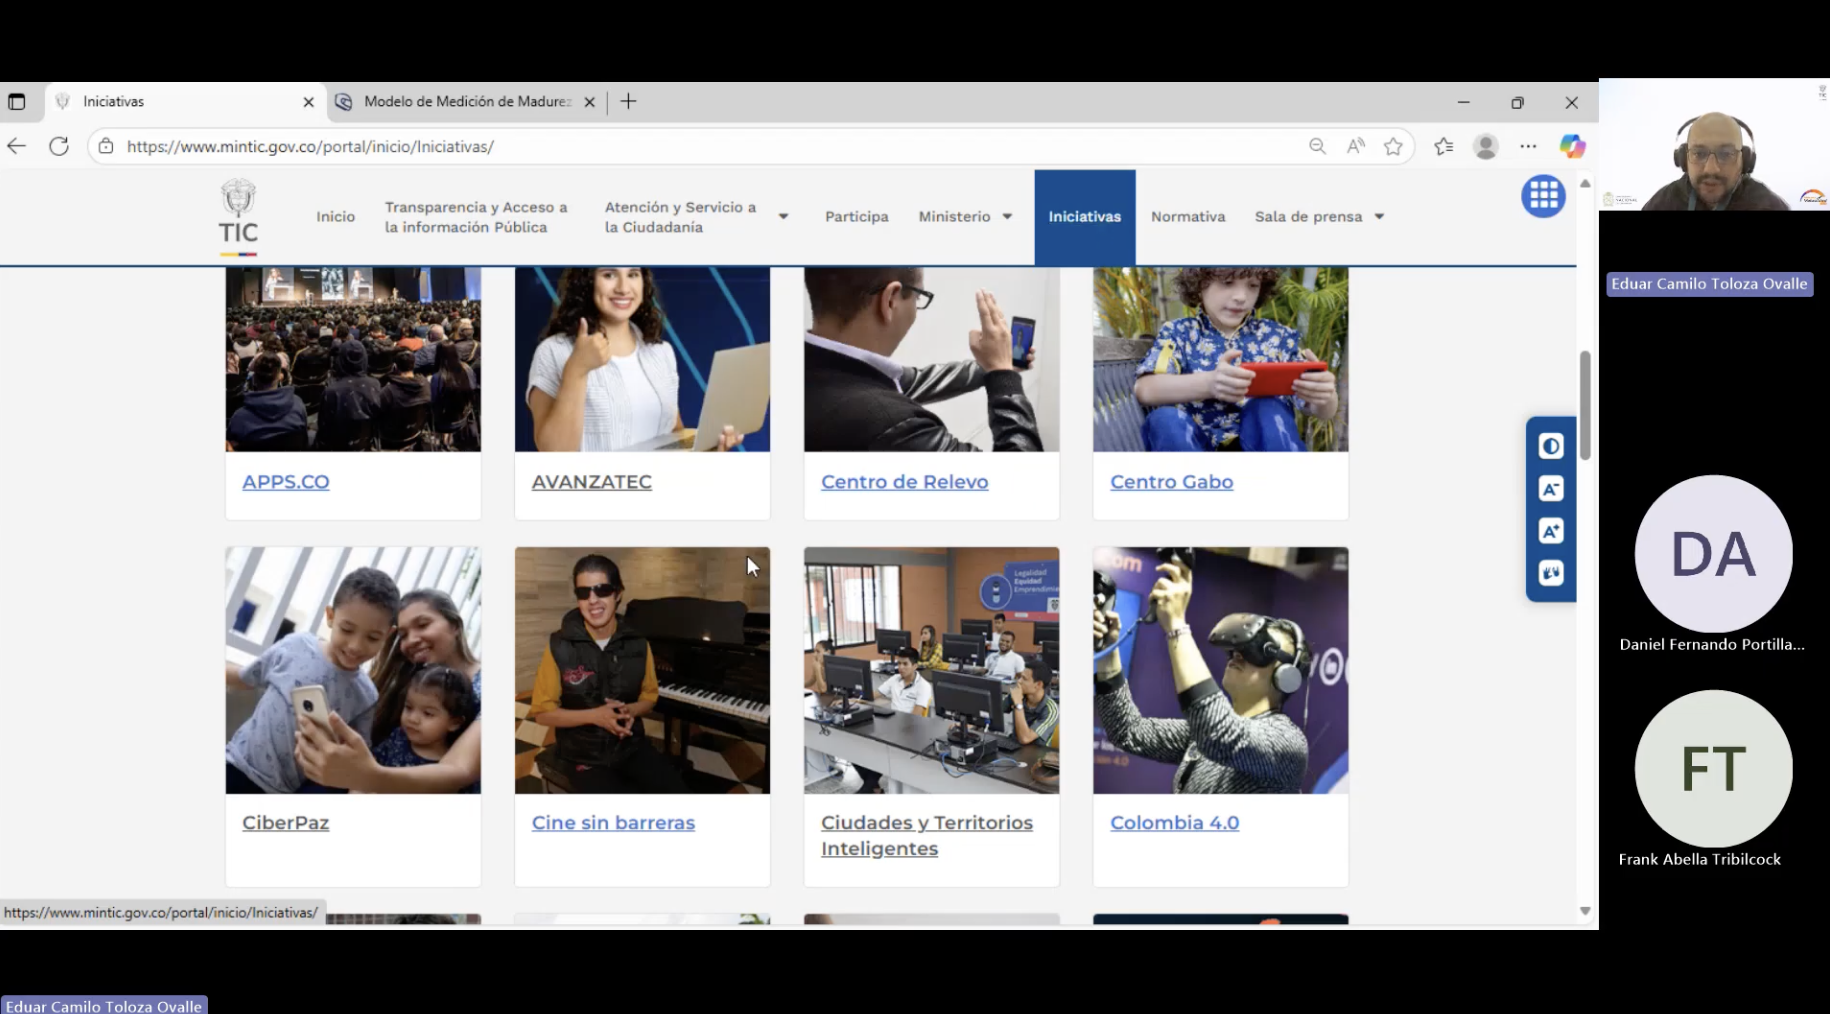The height and width of the screenshot is (1014, 1830).
Task: Open the Centro de Relevo link
Action: pos(904,482)
